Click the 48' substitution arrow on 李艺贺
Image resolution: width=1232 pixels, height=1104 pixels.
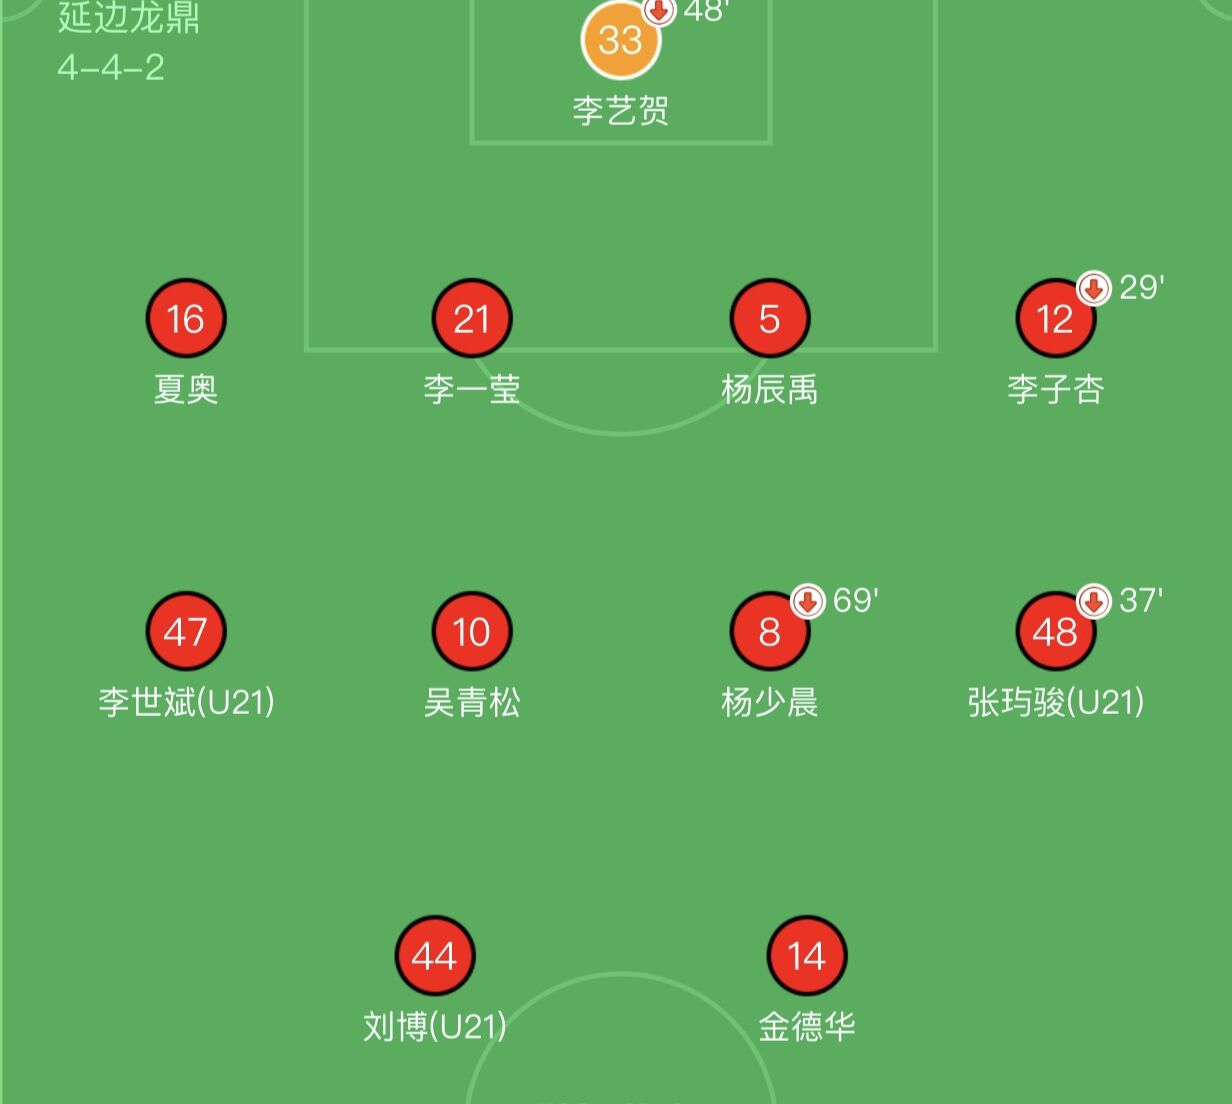coord(659,8)
